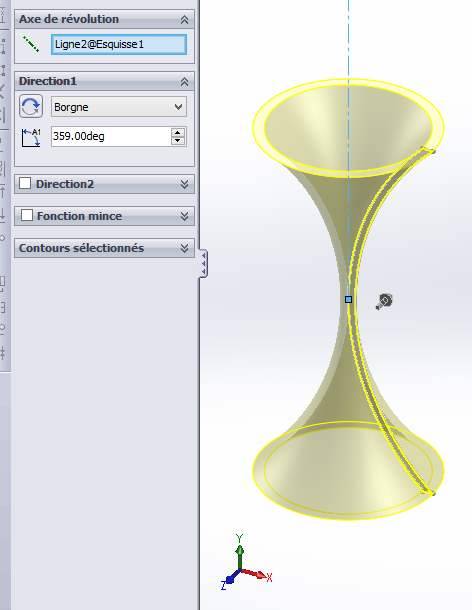Click the panel collapse handle on the divider

point(204,263)
